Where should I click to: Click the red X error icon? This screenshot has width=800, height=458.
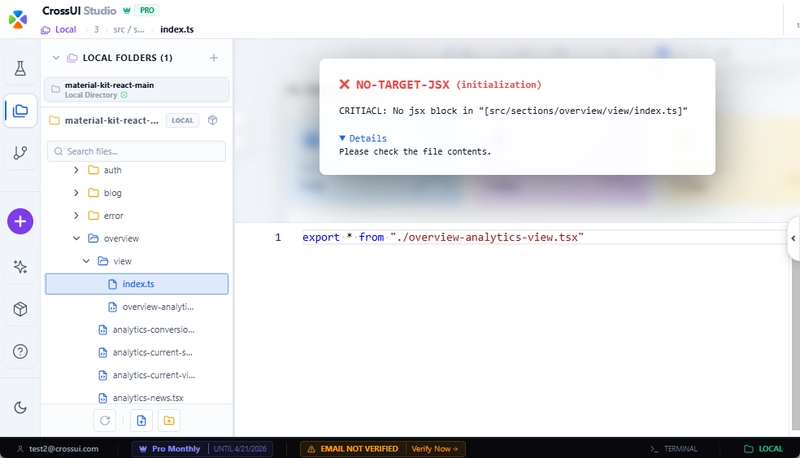(344, 84)
